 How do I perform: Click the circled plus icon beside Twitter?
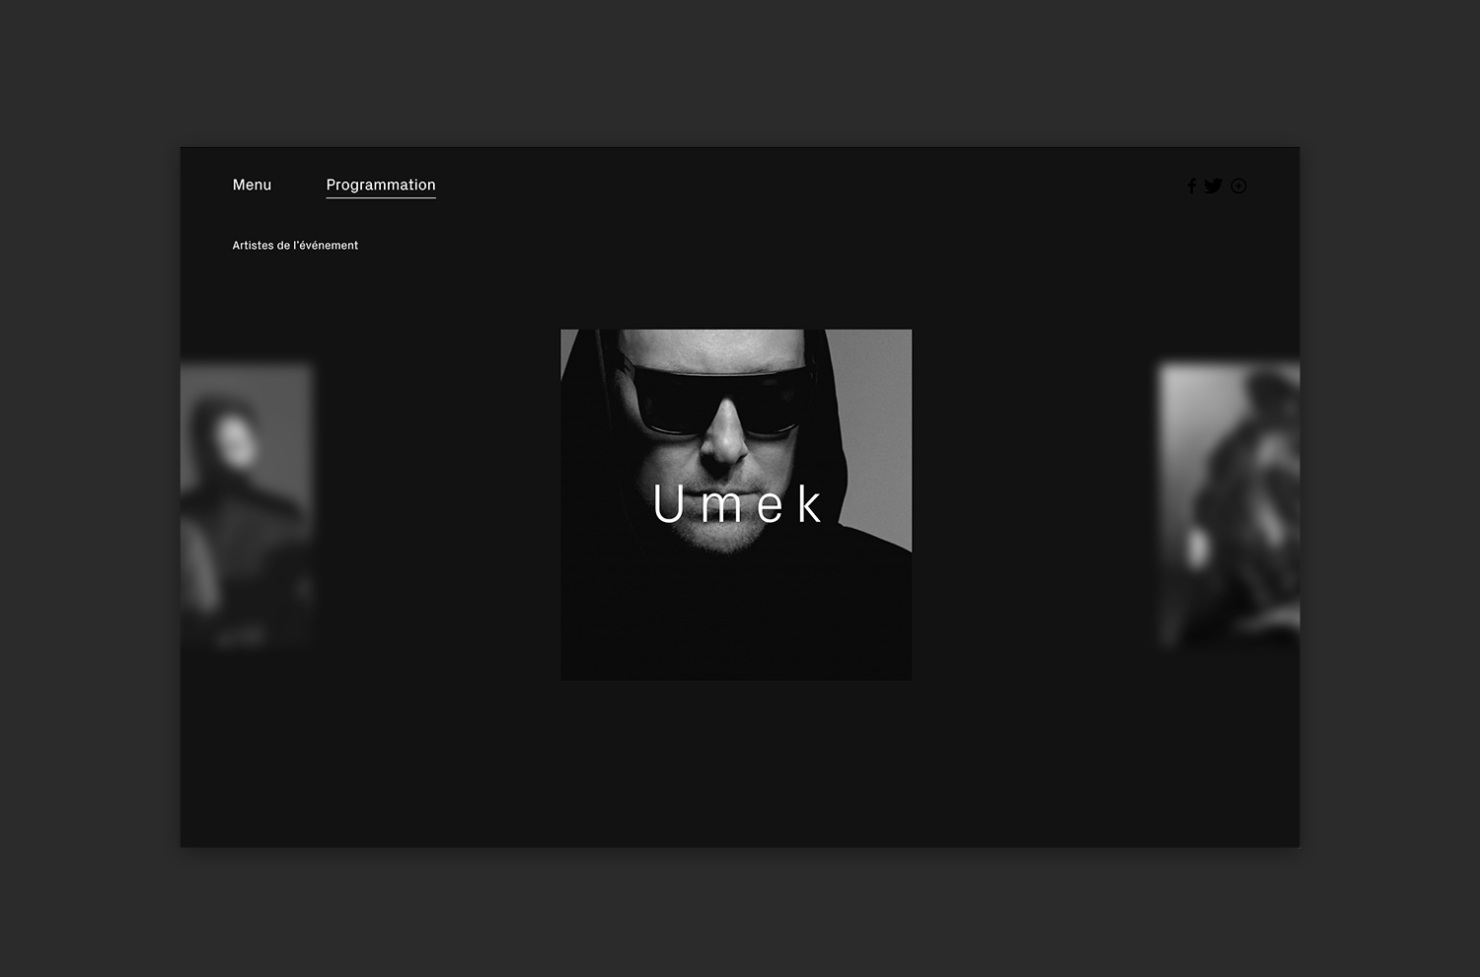(x=1238, y=186)
